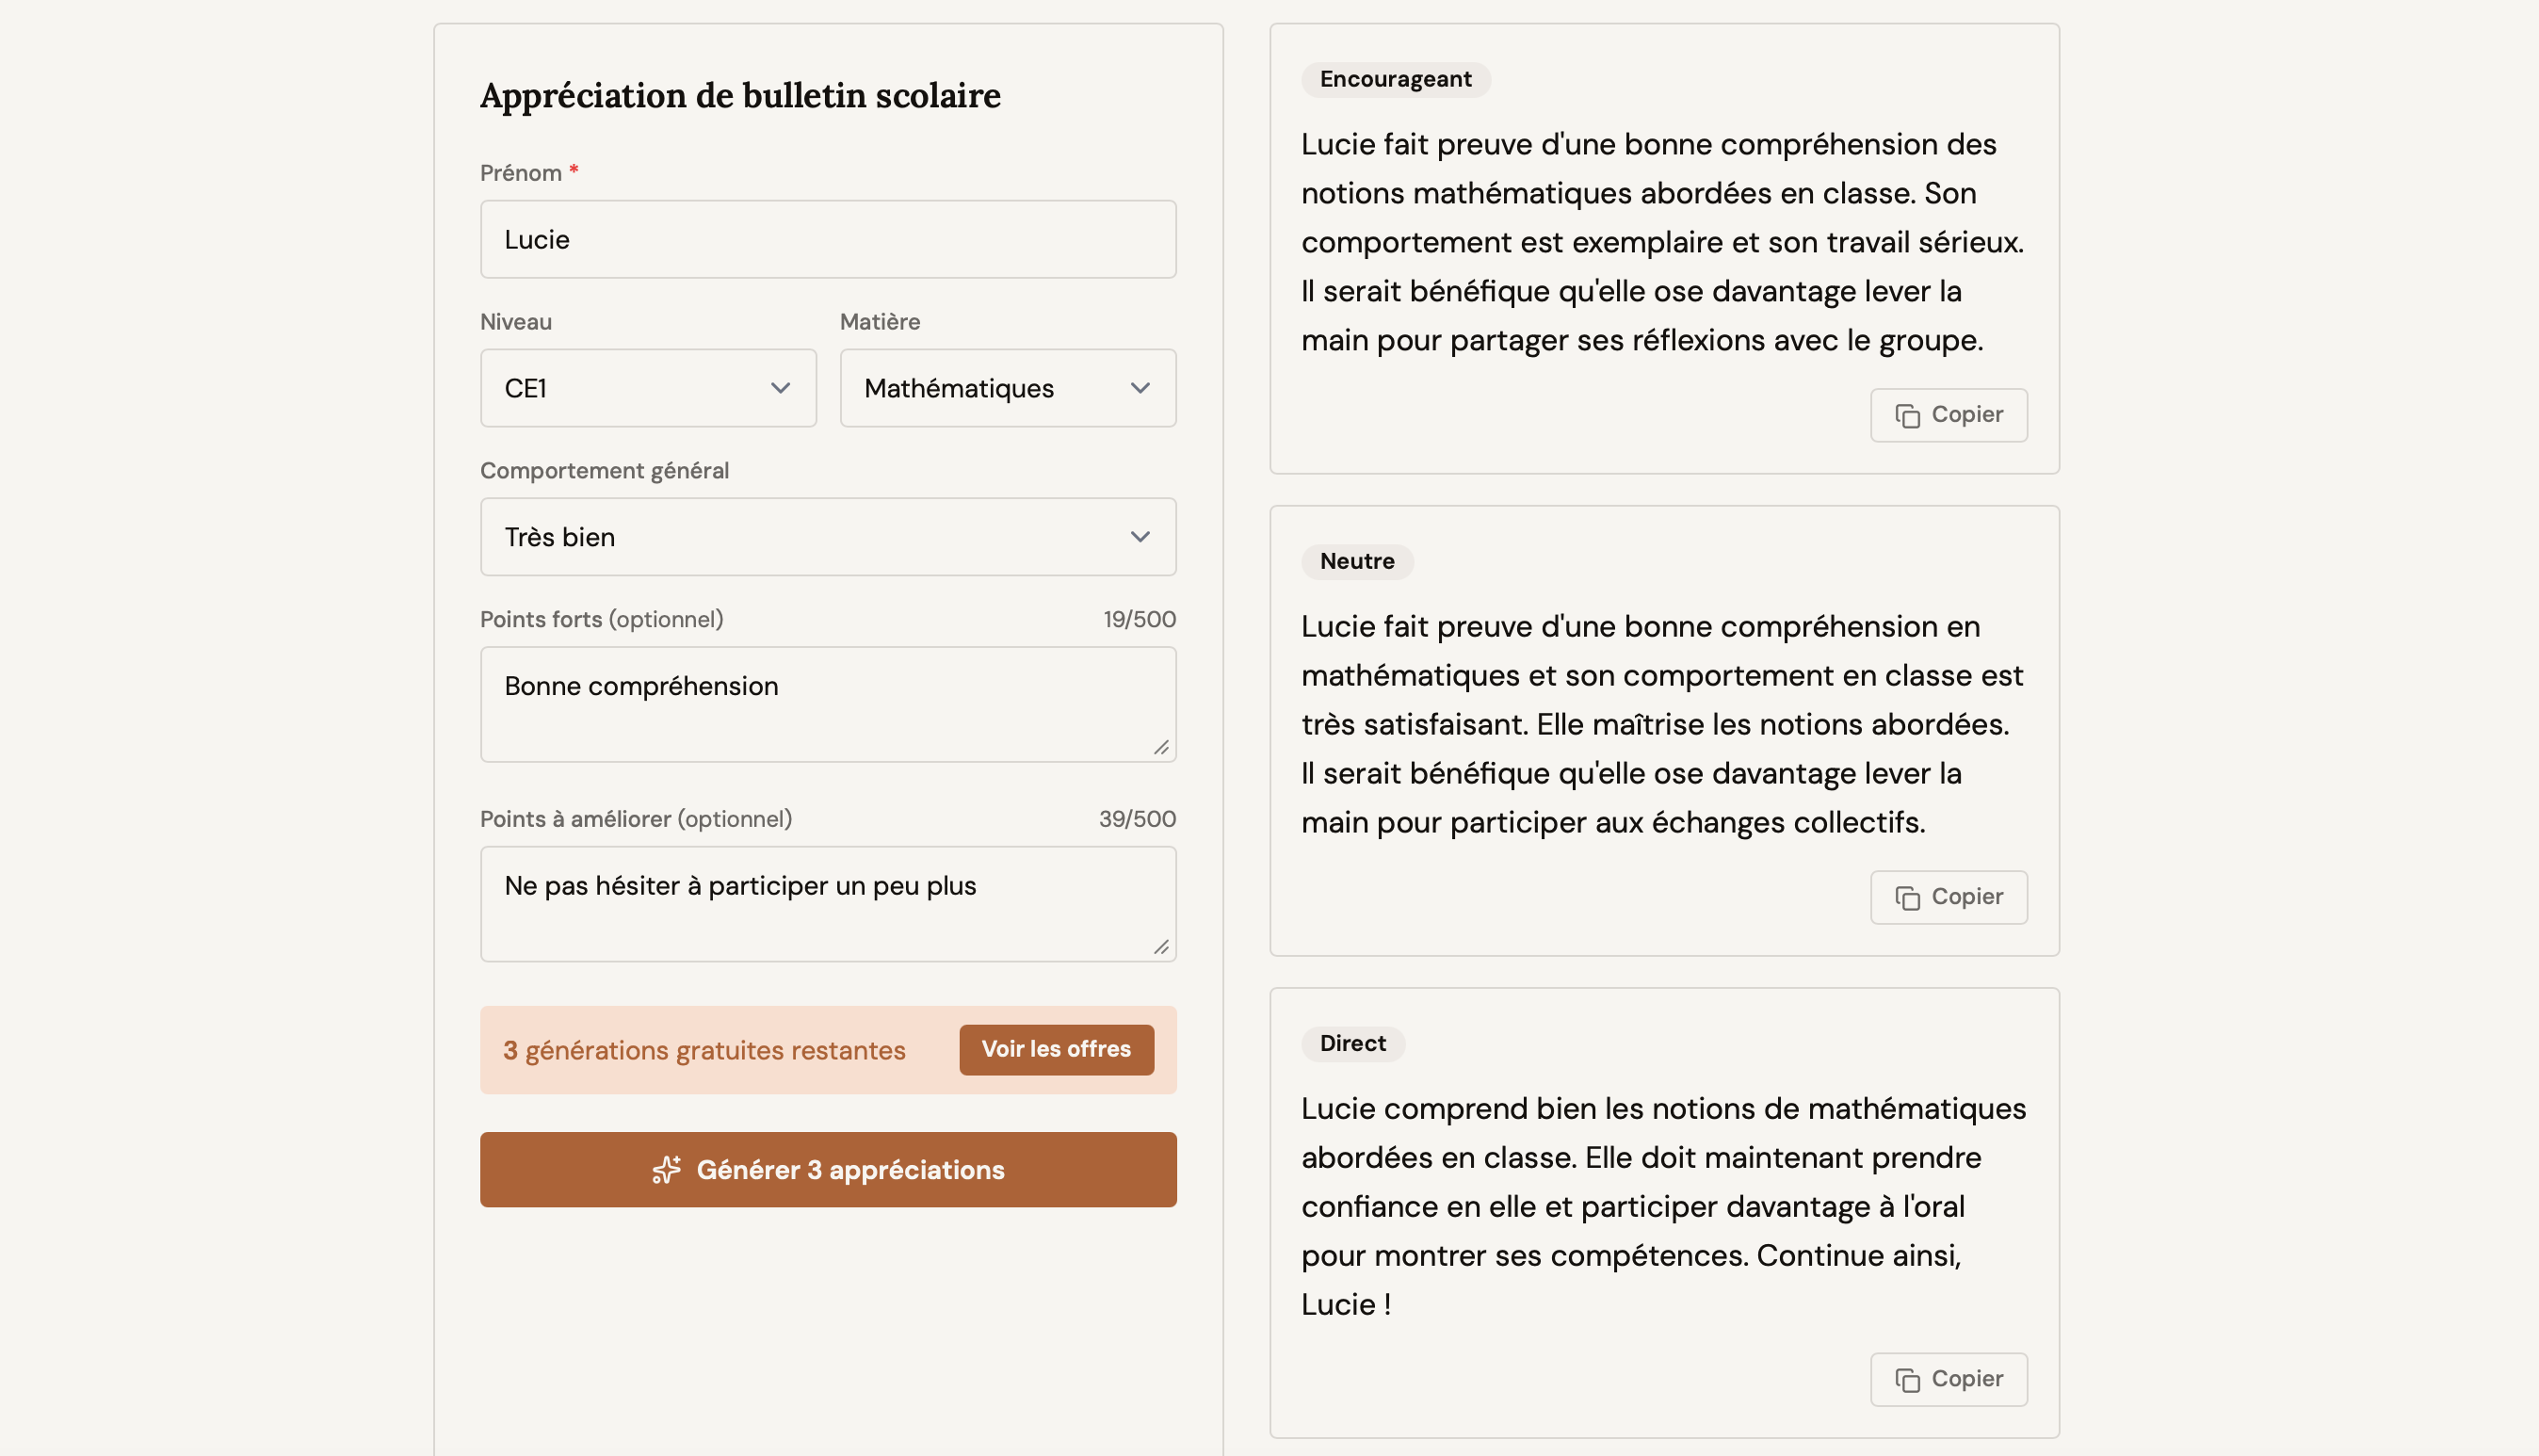Click Générer 3 appréciations button
The width and height of the screenshot is (2539, 1456).
click(828, 1169)
